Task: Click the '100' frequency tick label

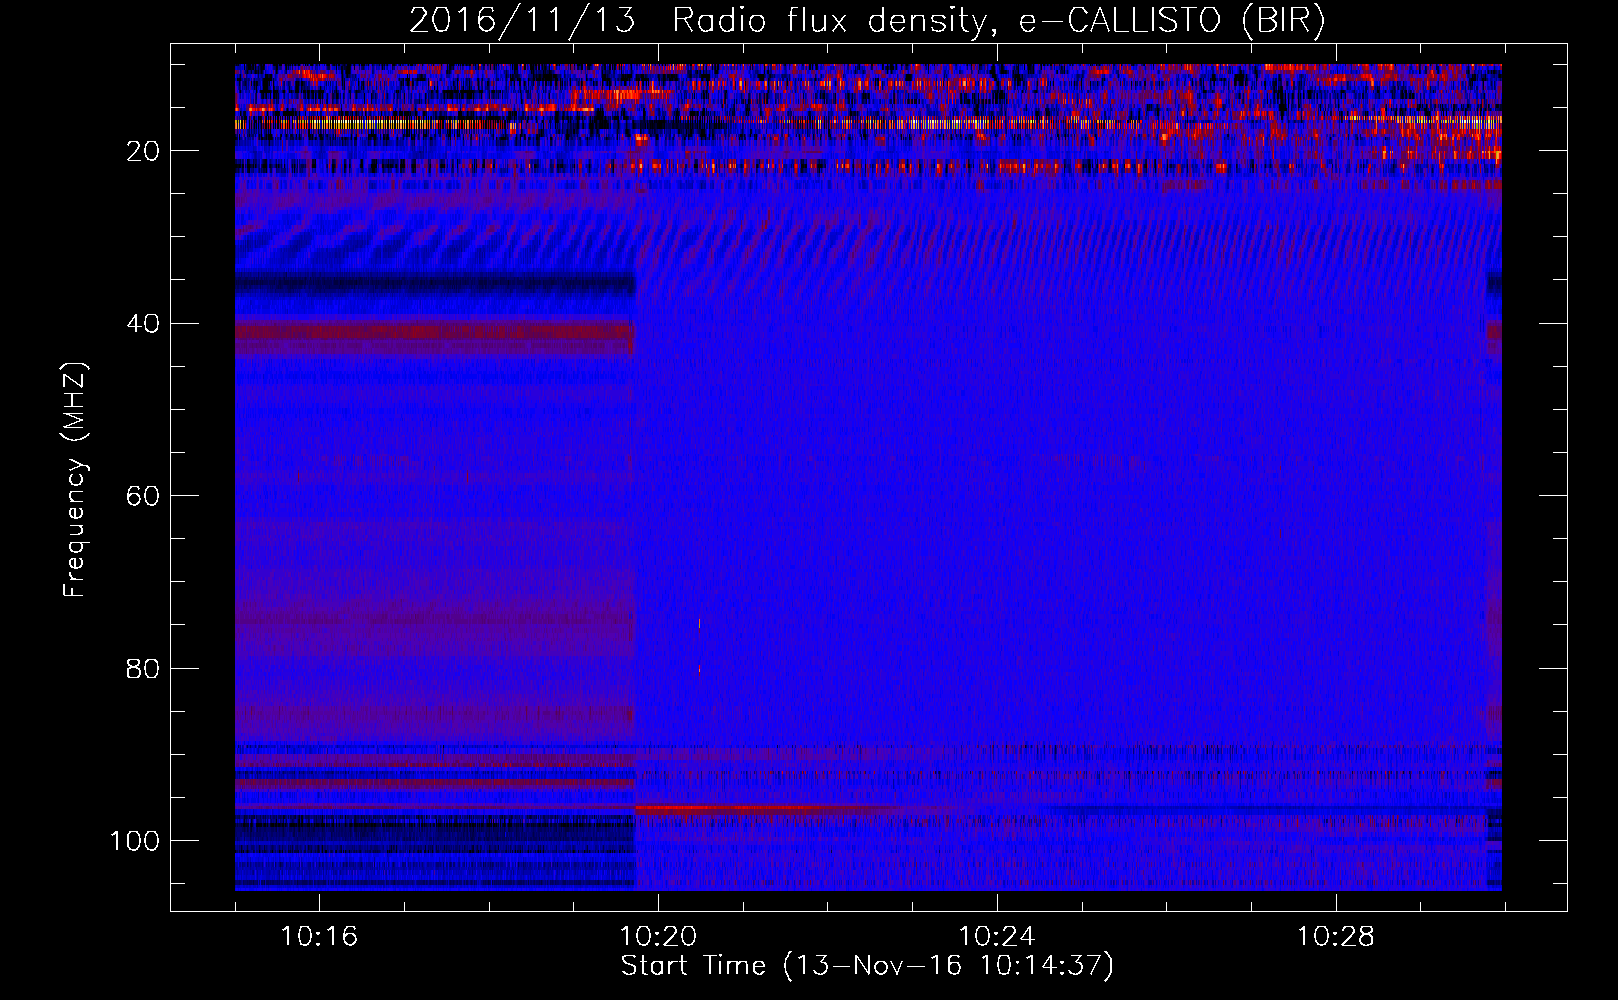Action: click(x=135, y=841)
